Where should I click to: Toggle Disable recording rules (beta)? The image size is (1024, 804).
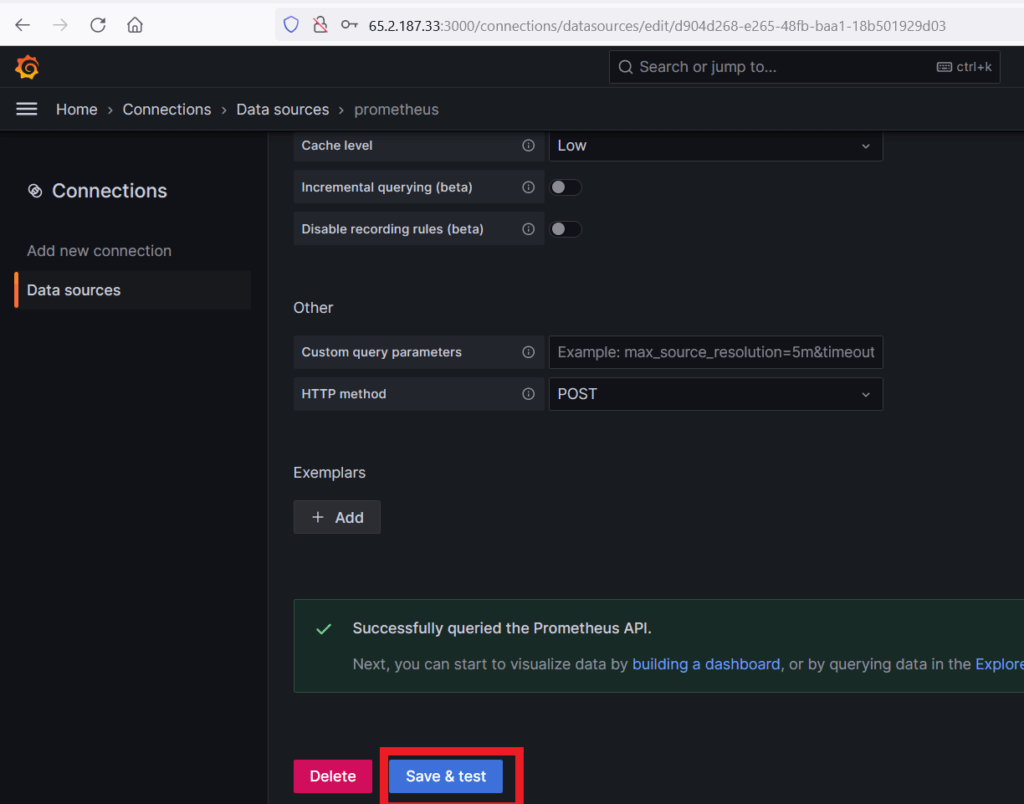[565, 229]
